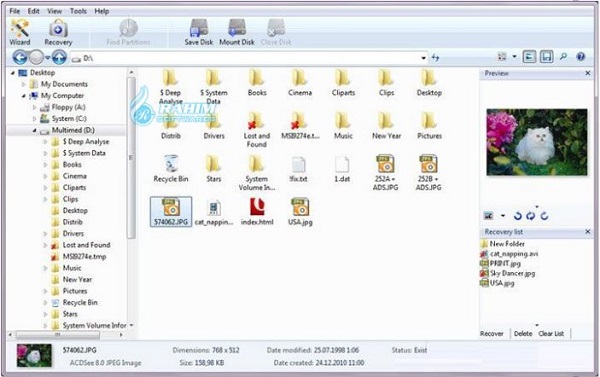Image resolution: width=600 pixels, height=377 pixels.
Task: Open the deleted Lost and Found folder
Action: click(x=257, y=130)
